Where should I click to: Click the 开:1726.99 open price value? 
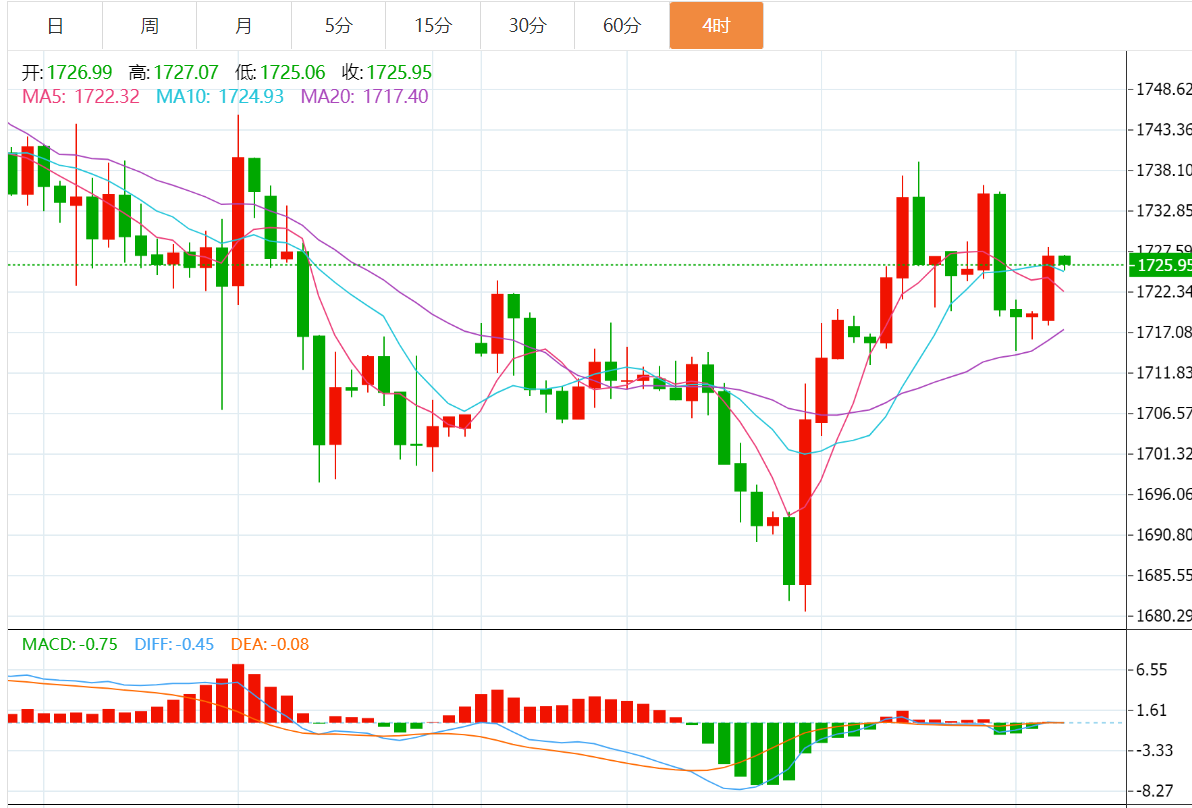67,73
